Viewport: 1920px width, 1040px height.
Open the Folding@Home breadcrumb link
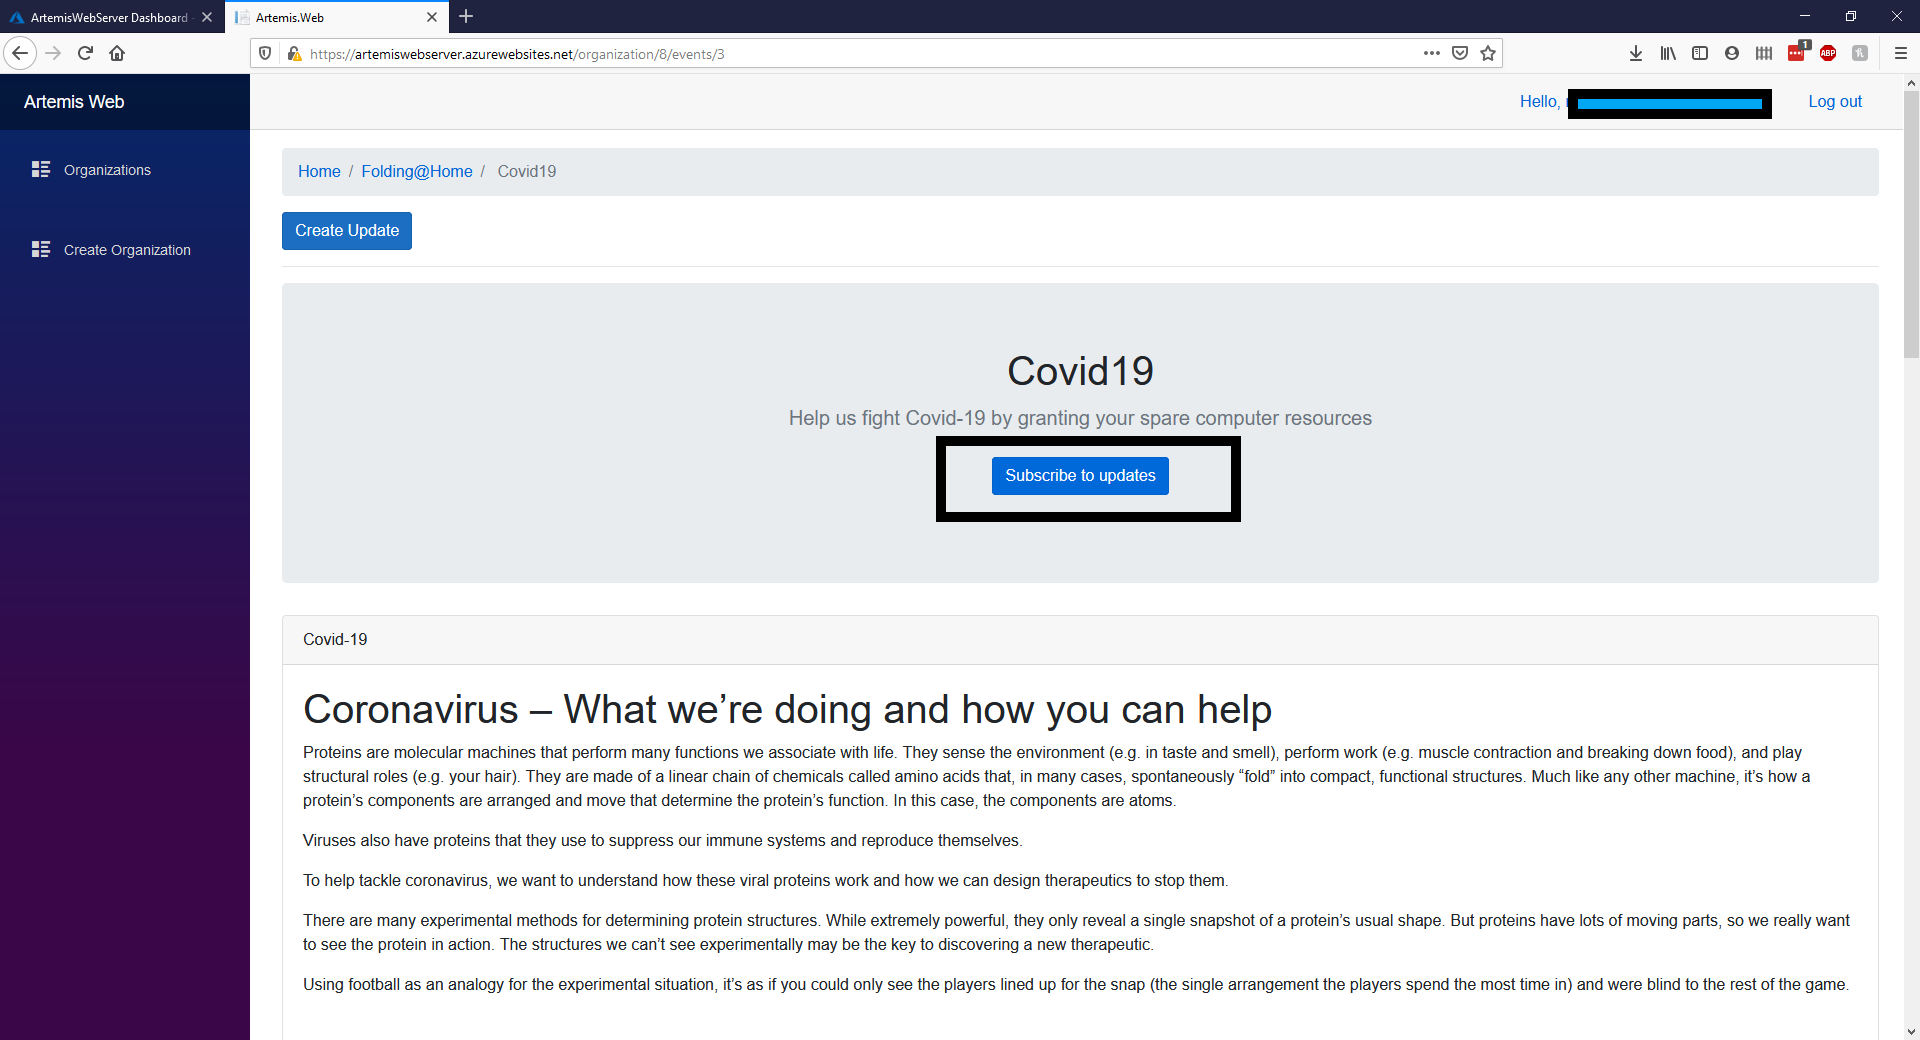(417, 171)
